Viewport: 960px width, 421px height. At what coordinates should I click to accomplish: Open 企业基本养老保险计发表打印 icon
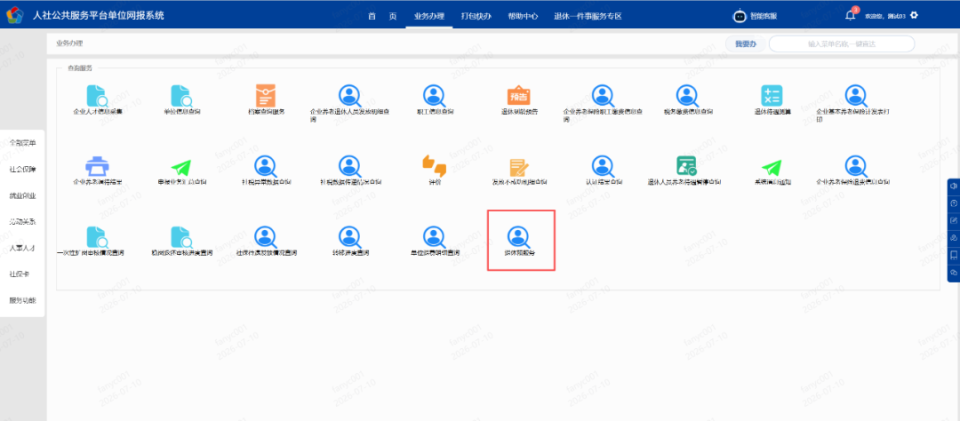coord(856,95)
